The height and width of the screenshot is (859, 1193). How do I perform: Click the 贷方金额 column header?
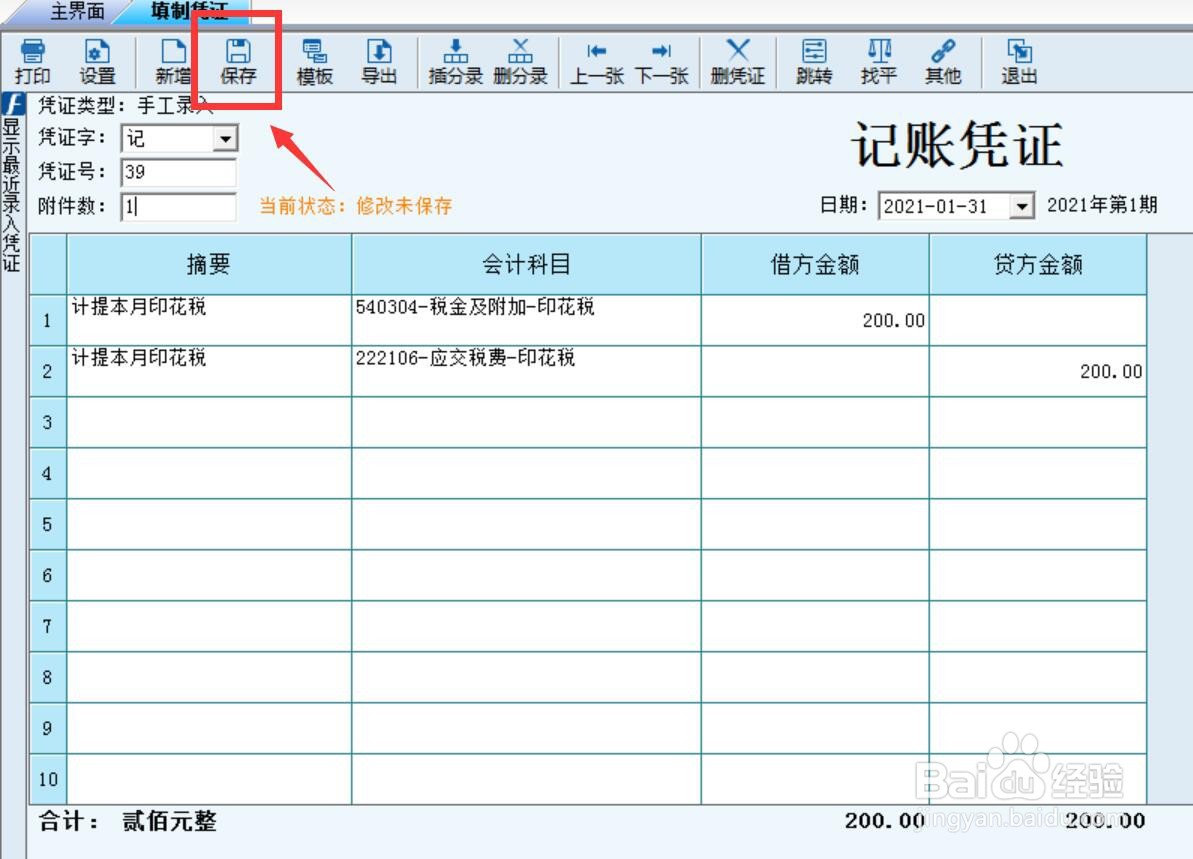coord(1038,265)
